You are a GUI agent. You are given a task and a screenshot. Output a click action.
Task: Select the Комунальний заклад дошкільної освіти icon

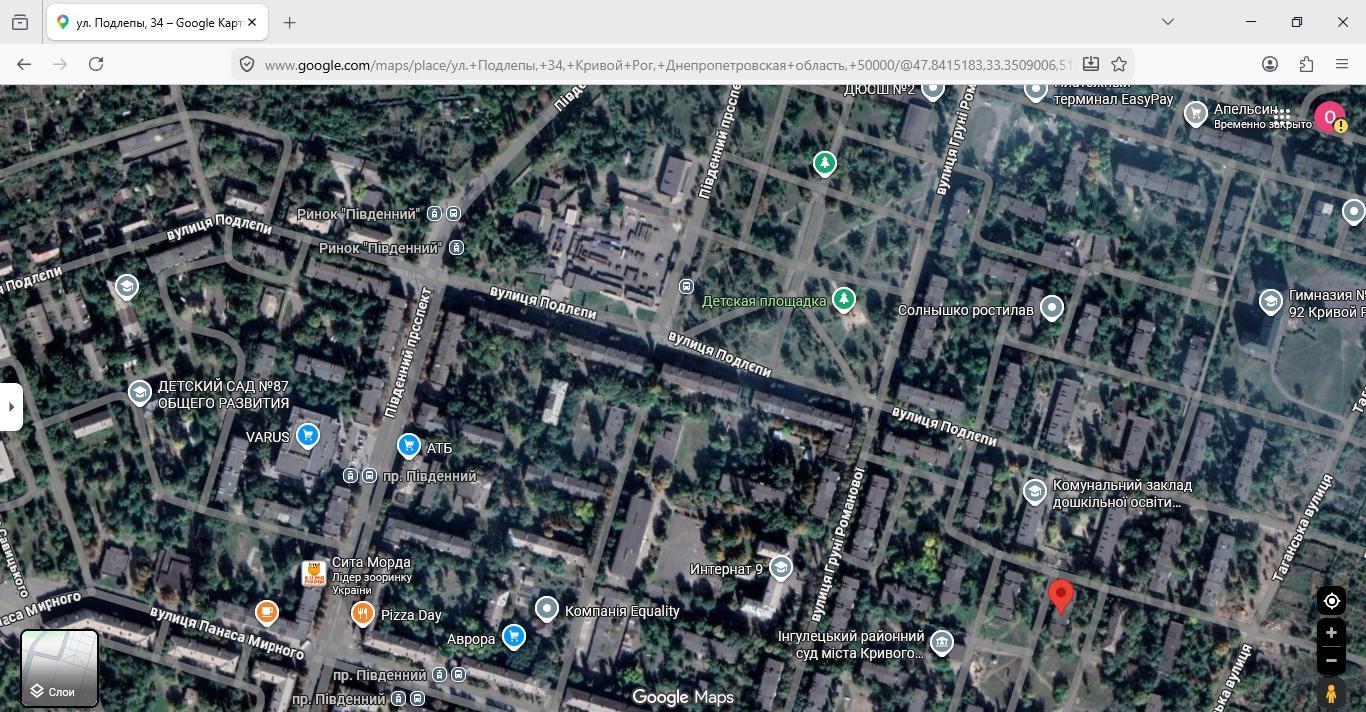pos(1034,492)
